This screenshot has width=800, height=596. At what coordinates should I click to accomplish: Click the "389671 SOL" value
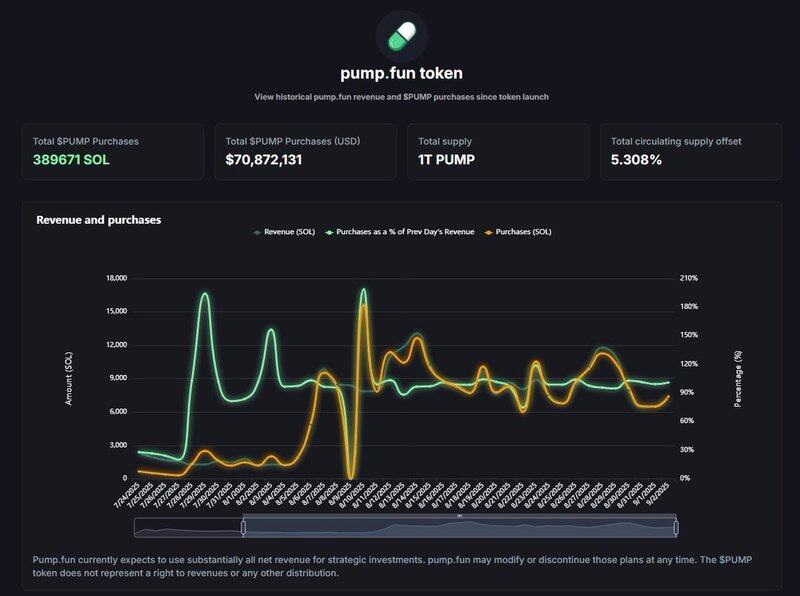71,160
